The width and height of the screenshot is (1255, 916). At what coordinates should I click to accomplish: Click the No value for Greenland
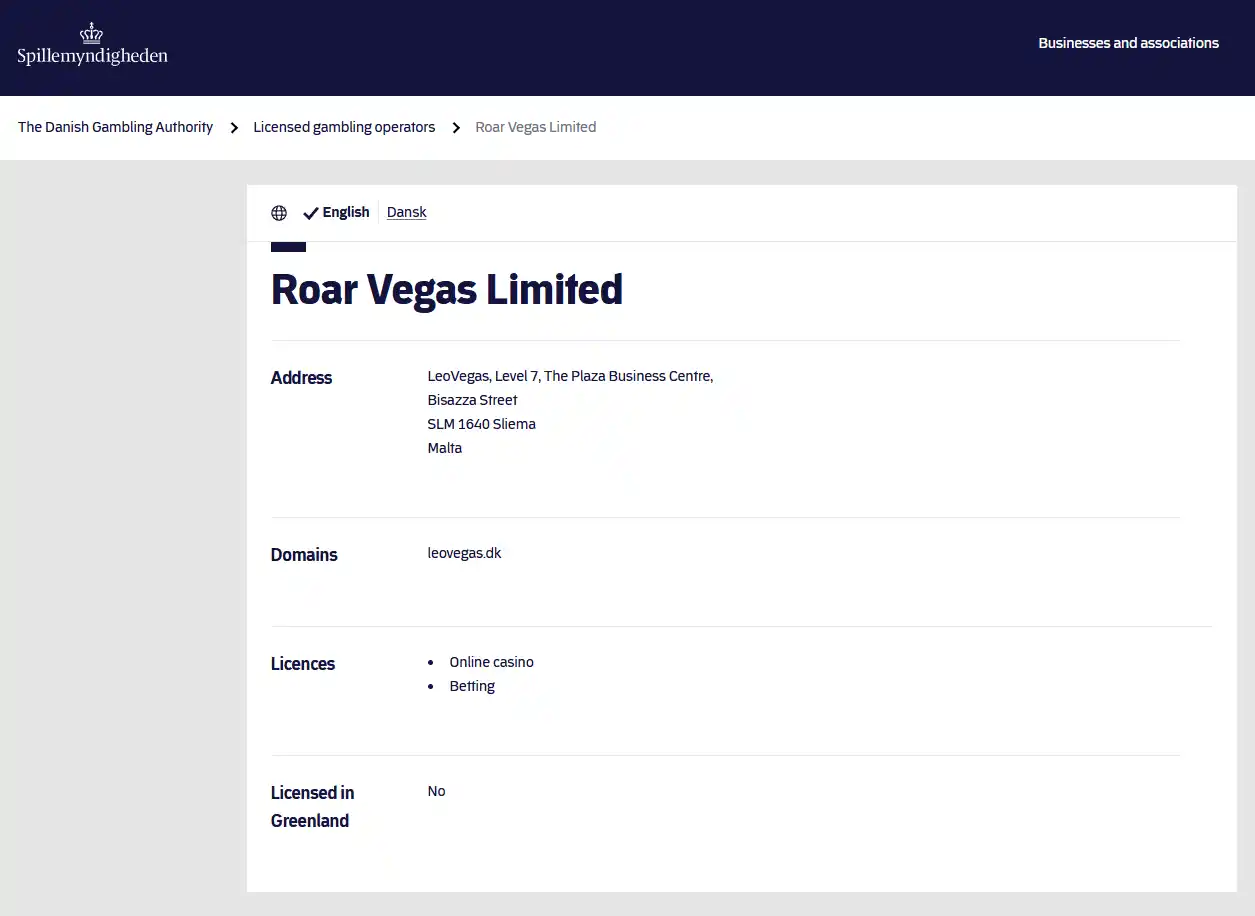(x=436, y=791)
